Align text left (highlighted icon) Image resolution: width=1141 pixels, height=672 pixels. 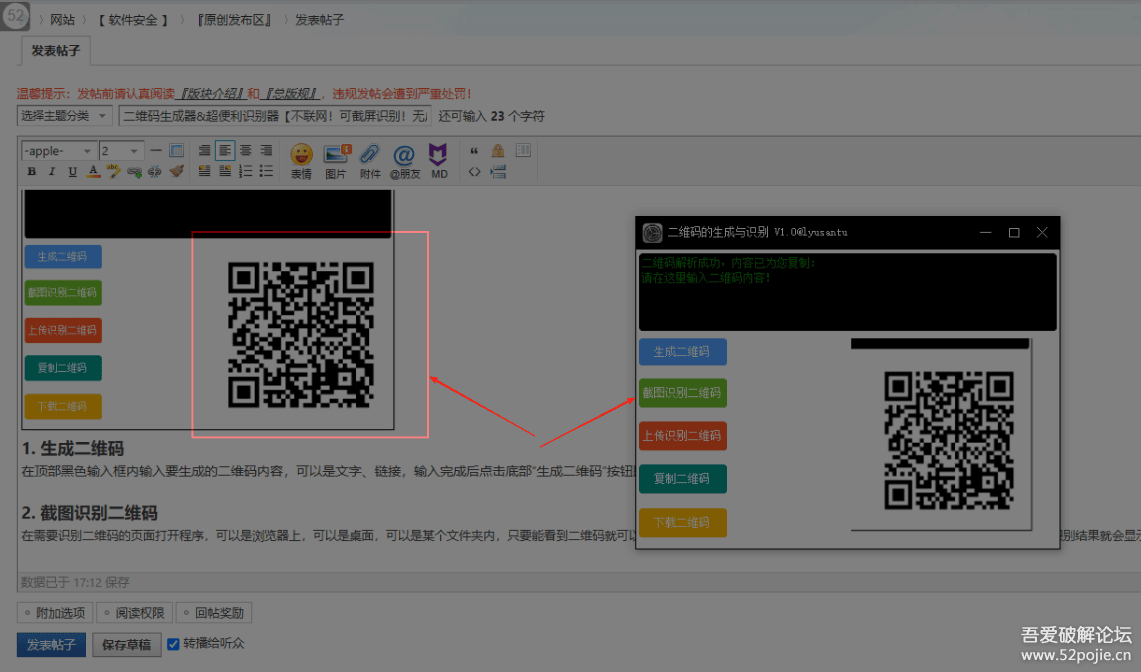(225, 151)
